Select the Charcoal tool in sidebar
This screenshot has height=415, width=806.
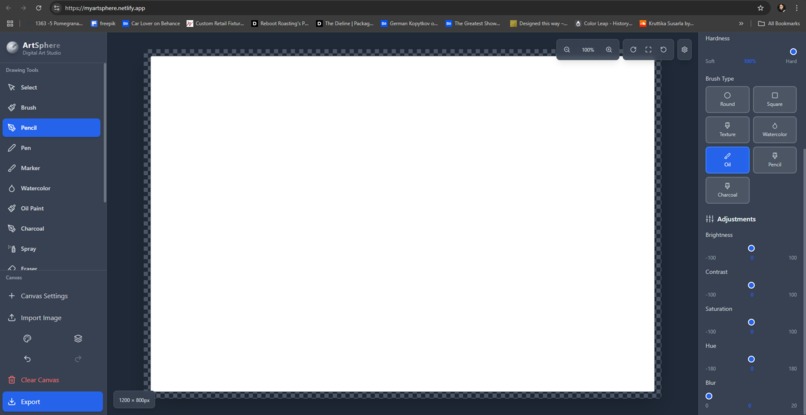[51, 228]
